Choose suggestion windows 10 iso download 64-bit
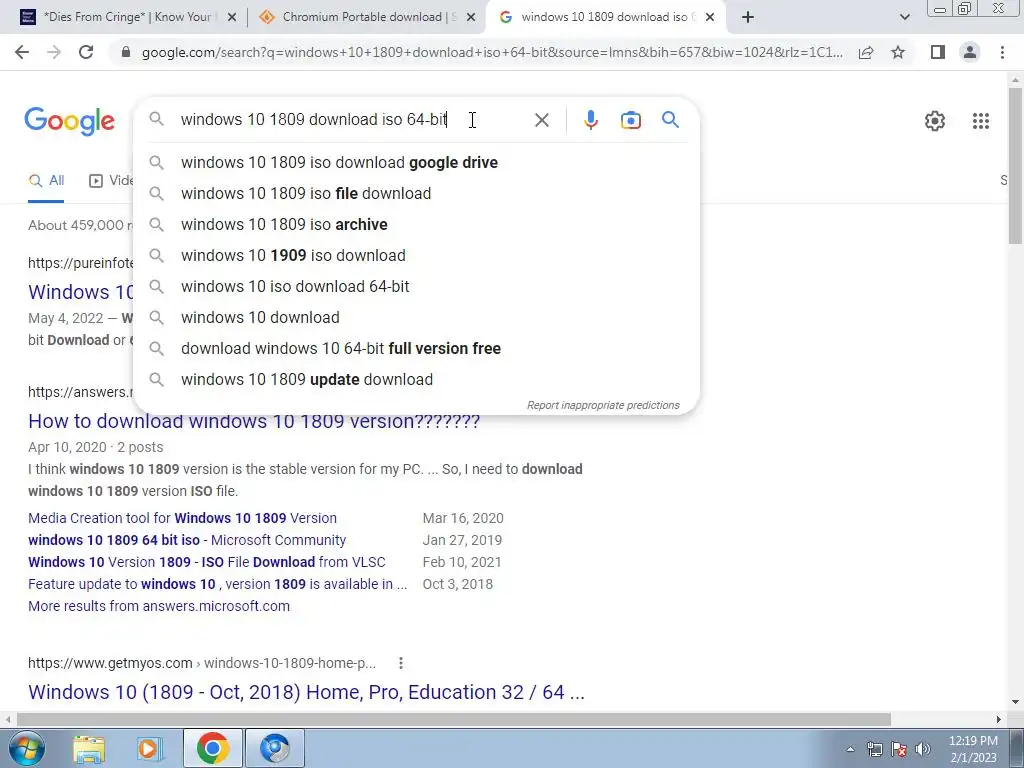1024x768 pixels. point(416,286)
